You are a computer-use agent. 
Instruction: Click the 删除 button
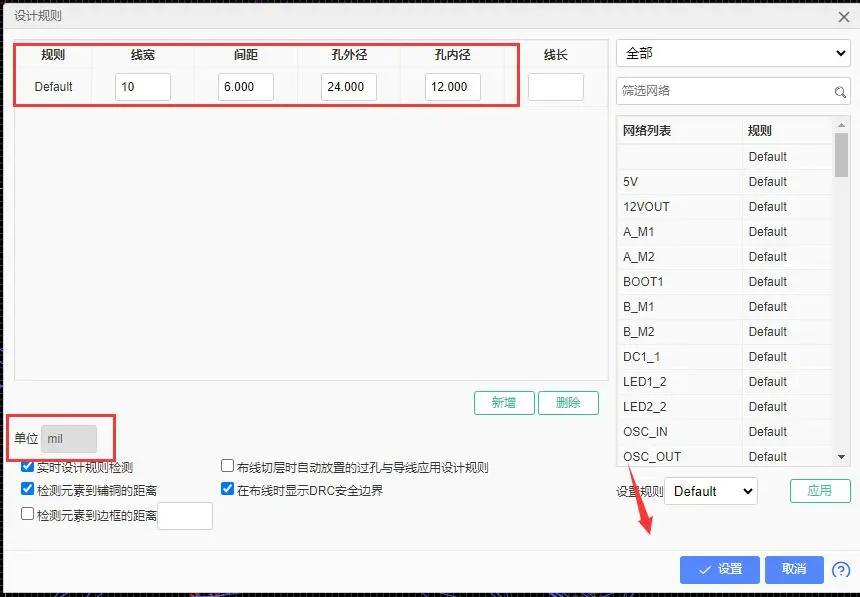tap(568, 402)
